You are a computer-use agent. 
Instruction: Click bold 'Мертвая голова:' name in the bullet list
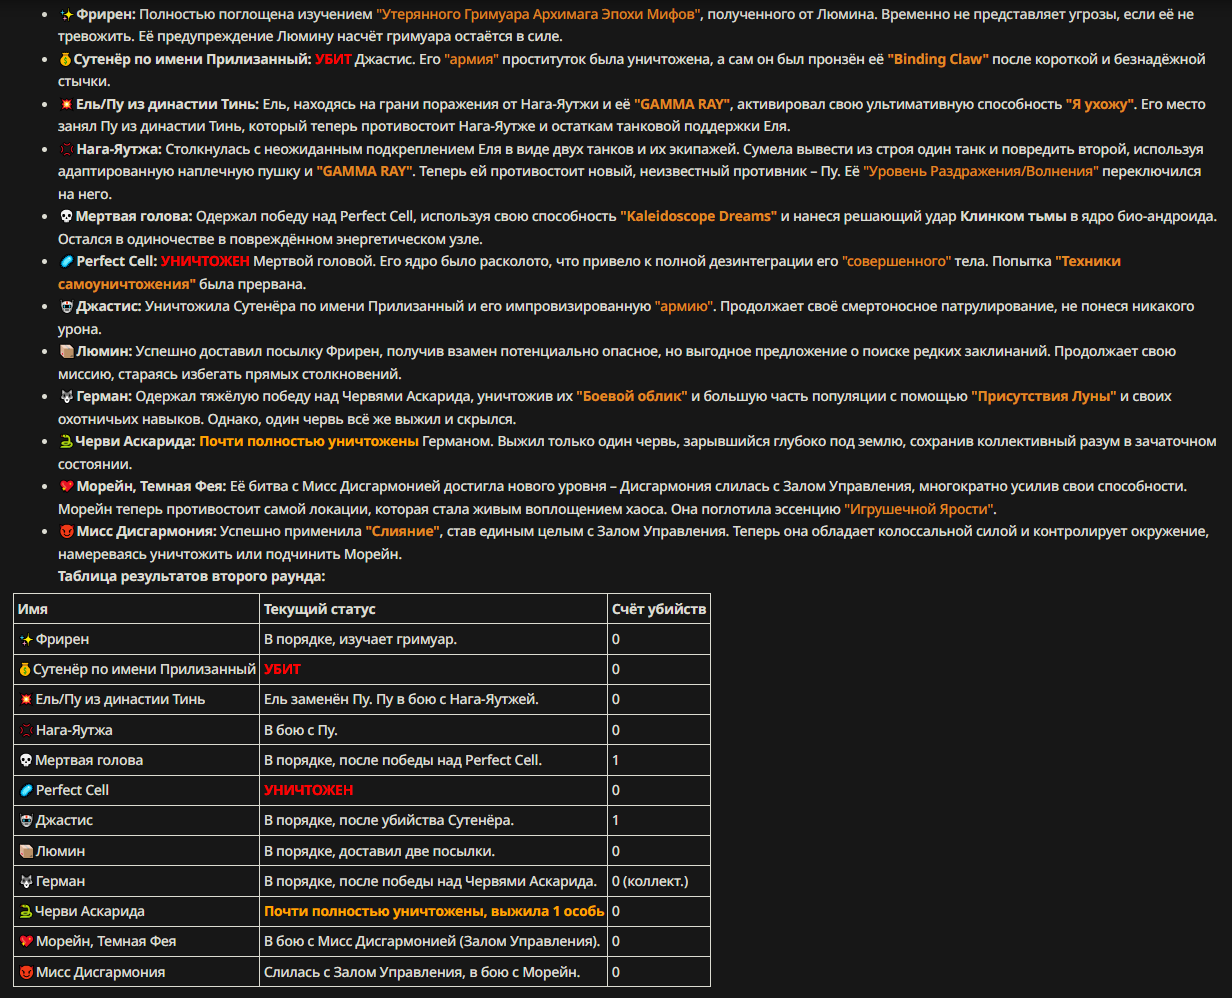tap(134, 216)
